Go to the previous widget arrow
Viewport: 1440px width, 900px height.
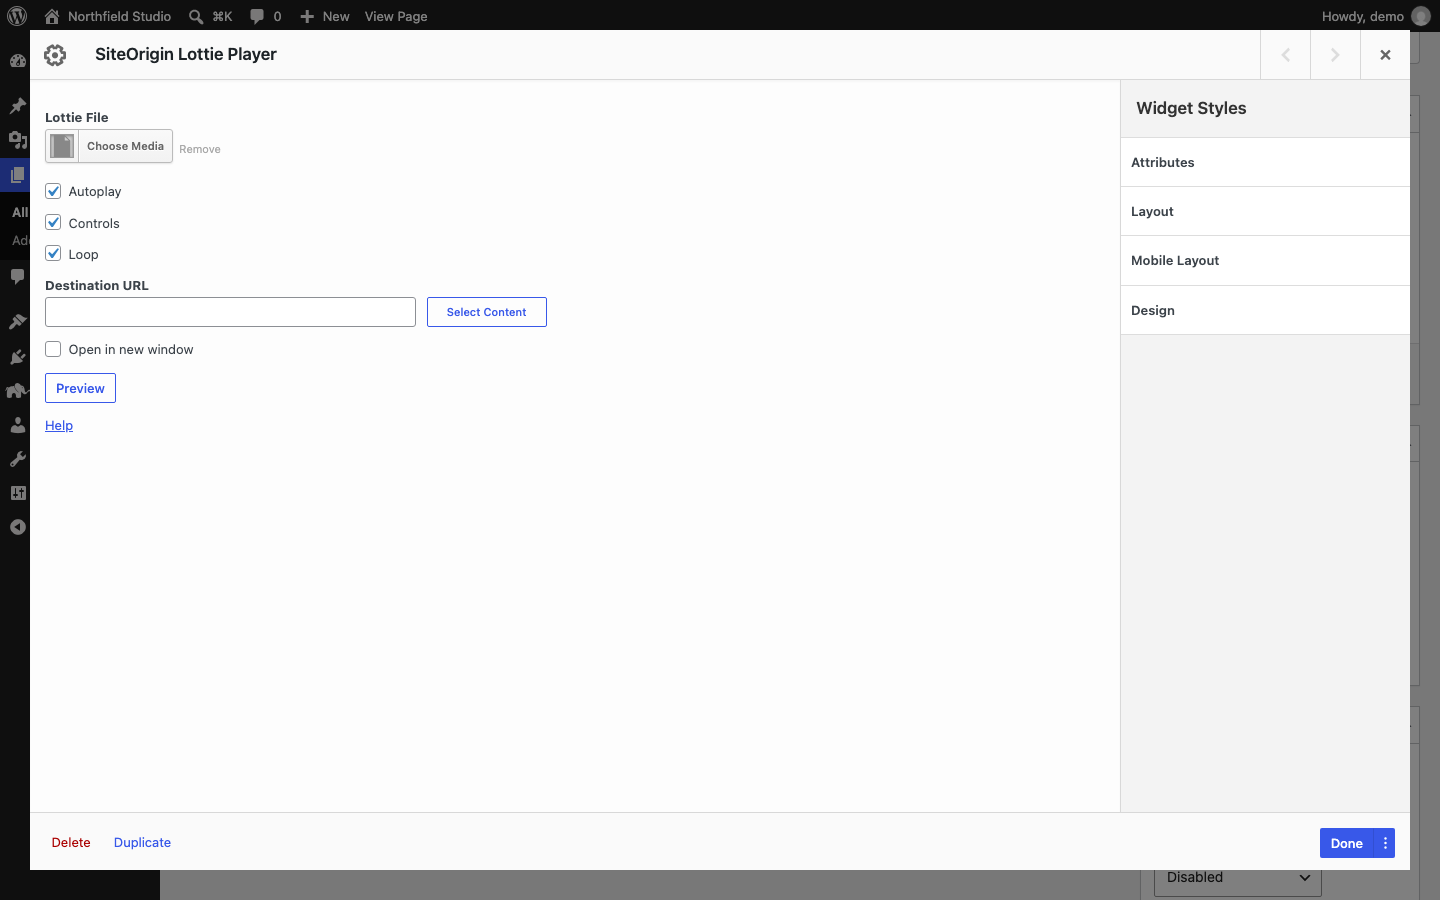(x=1286, y=55)
